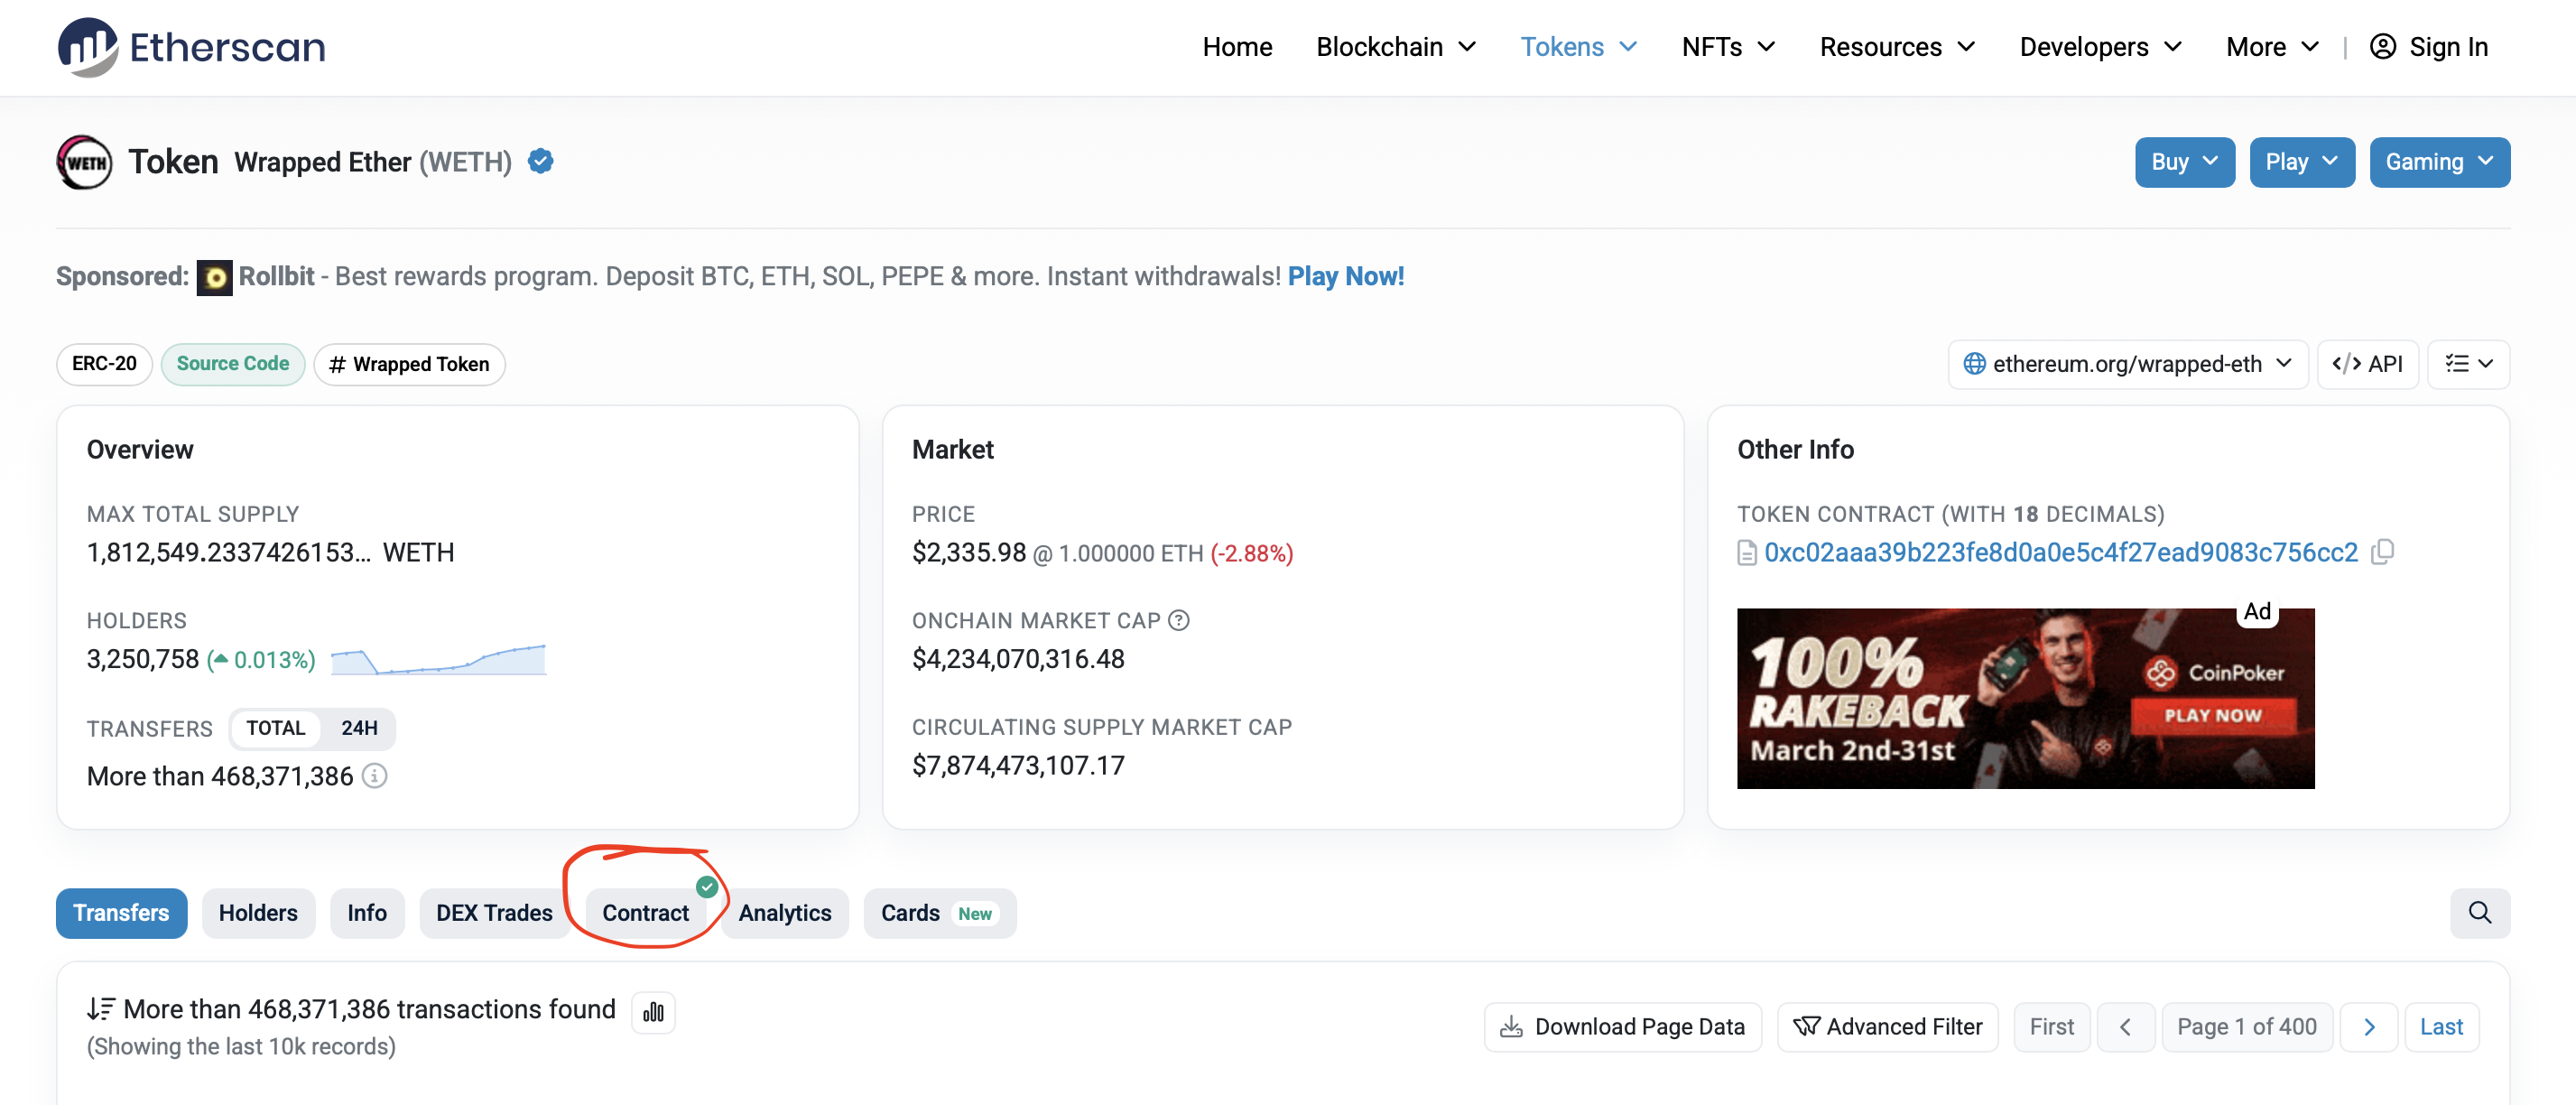Switch to the DEX Trades tab
Image resolution: width=2576 pixels, height=1105 pixels.
pyautogui.click(x=494, y=913)
